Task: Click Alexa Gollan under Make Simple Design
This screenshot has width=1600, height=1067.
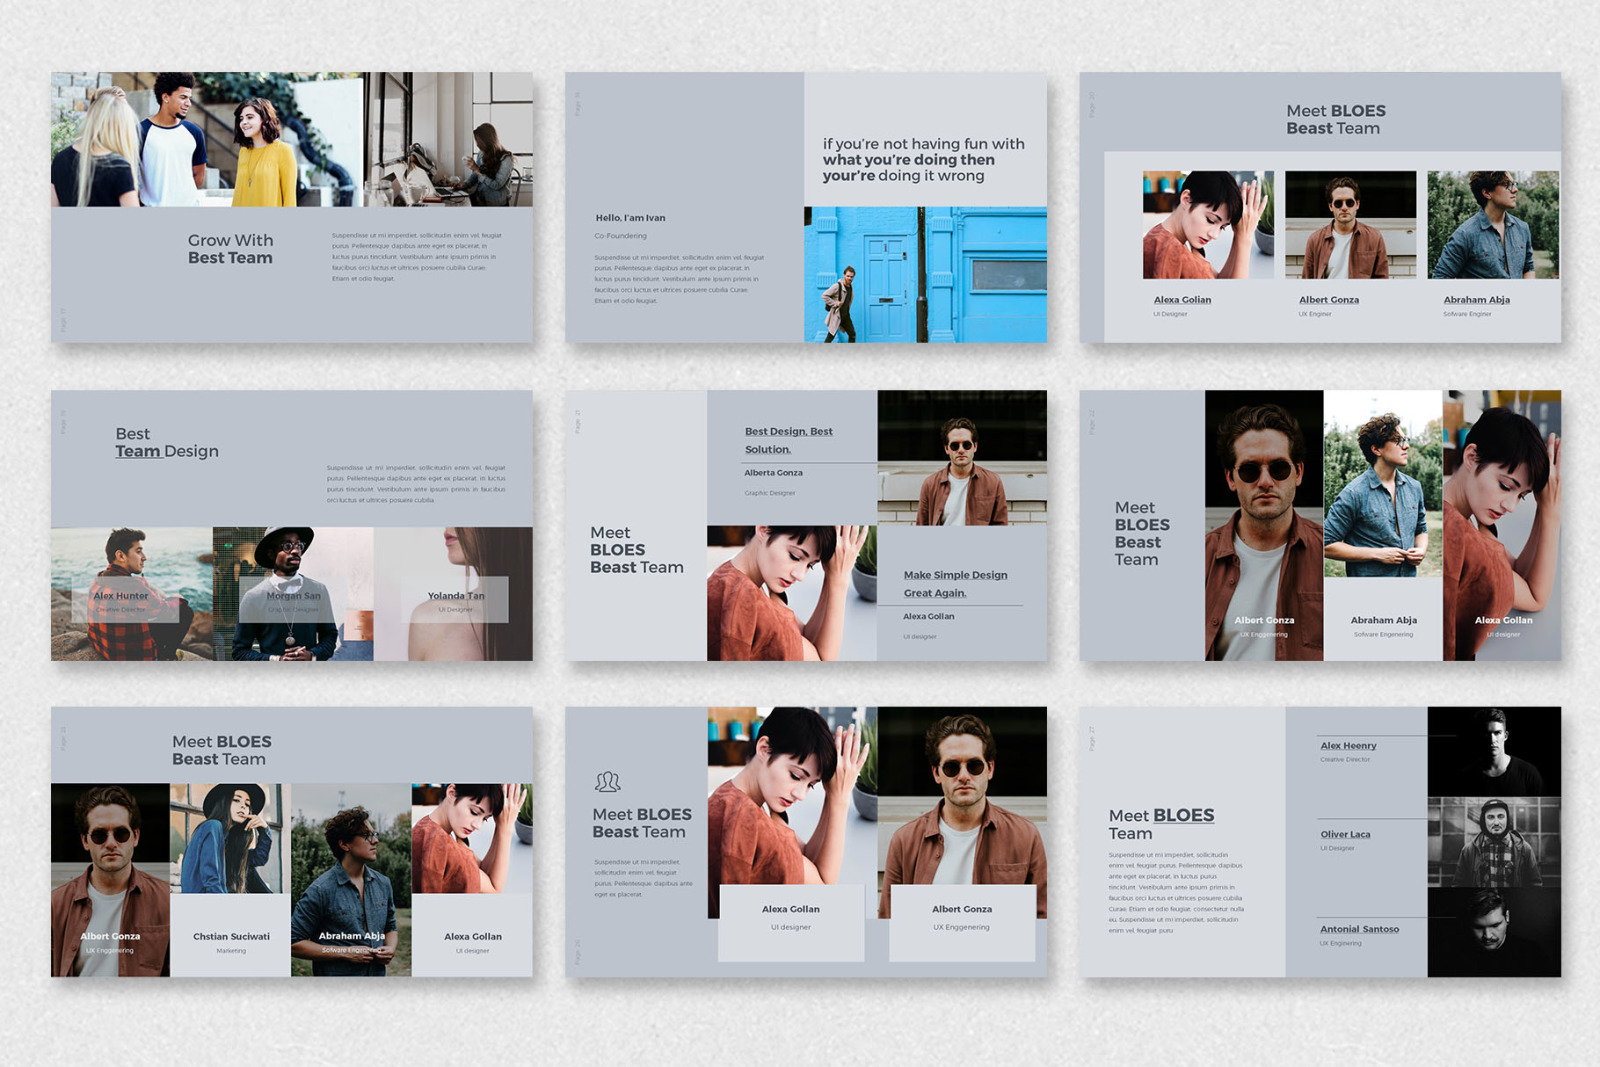Action: coord(929,617)
